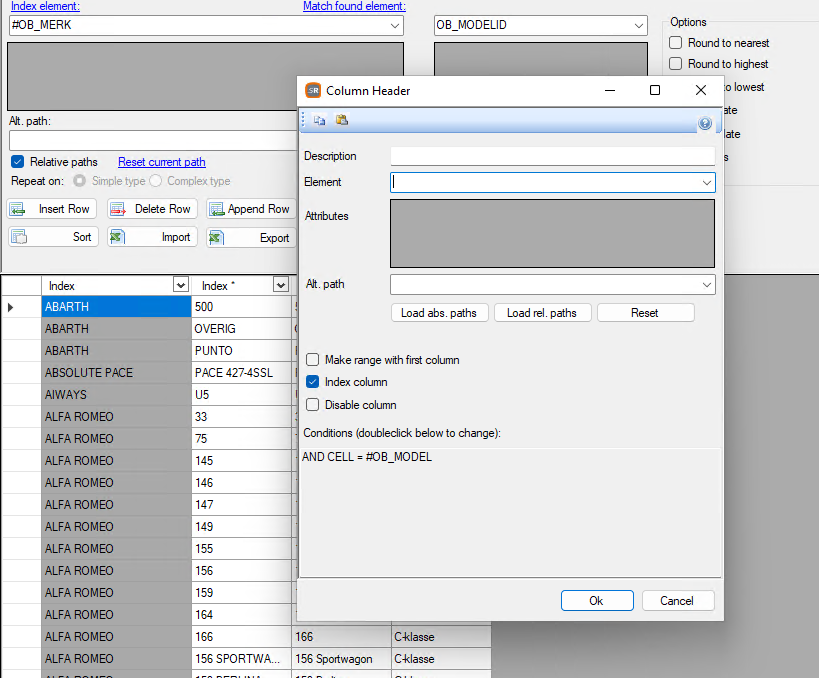Click the U5 cell
Viewport: 819px width, 678px height.
(x=241, y=394)
